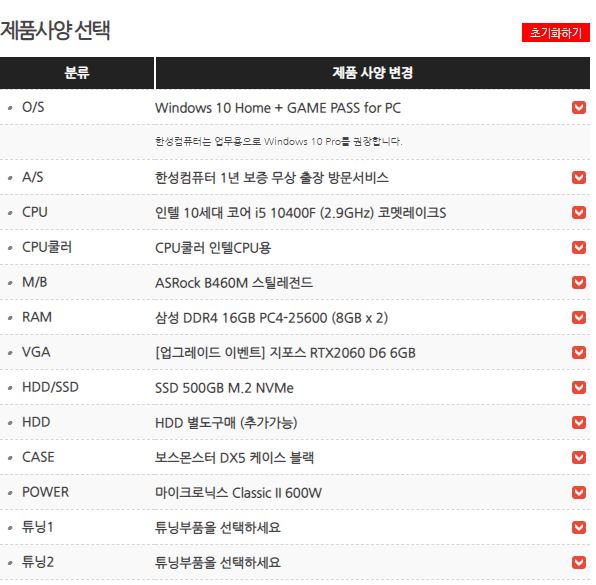596x585 pixels.
Task: Click the 튜닝2 category label
Action: coord(38,562)
